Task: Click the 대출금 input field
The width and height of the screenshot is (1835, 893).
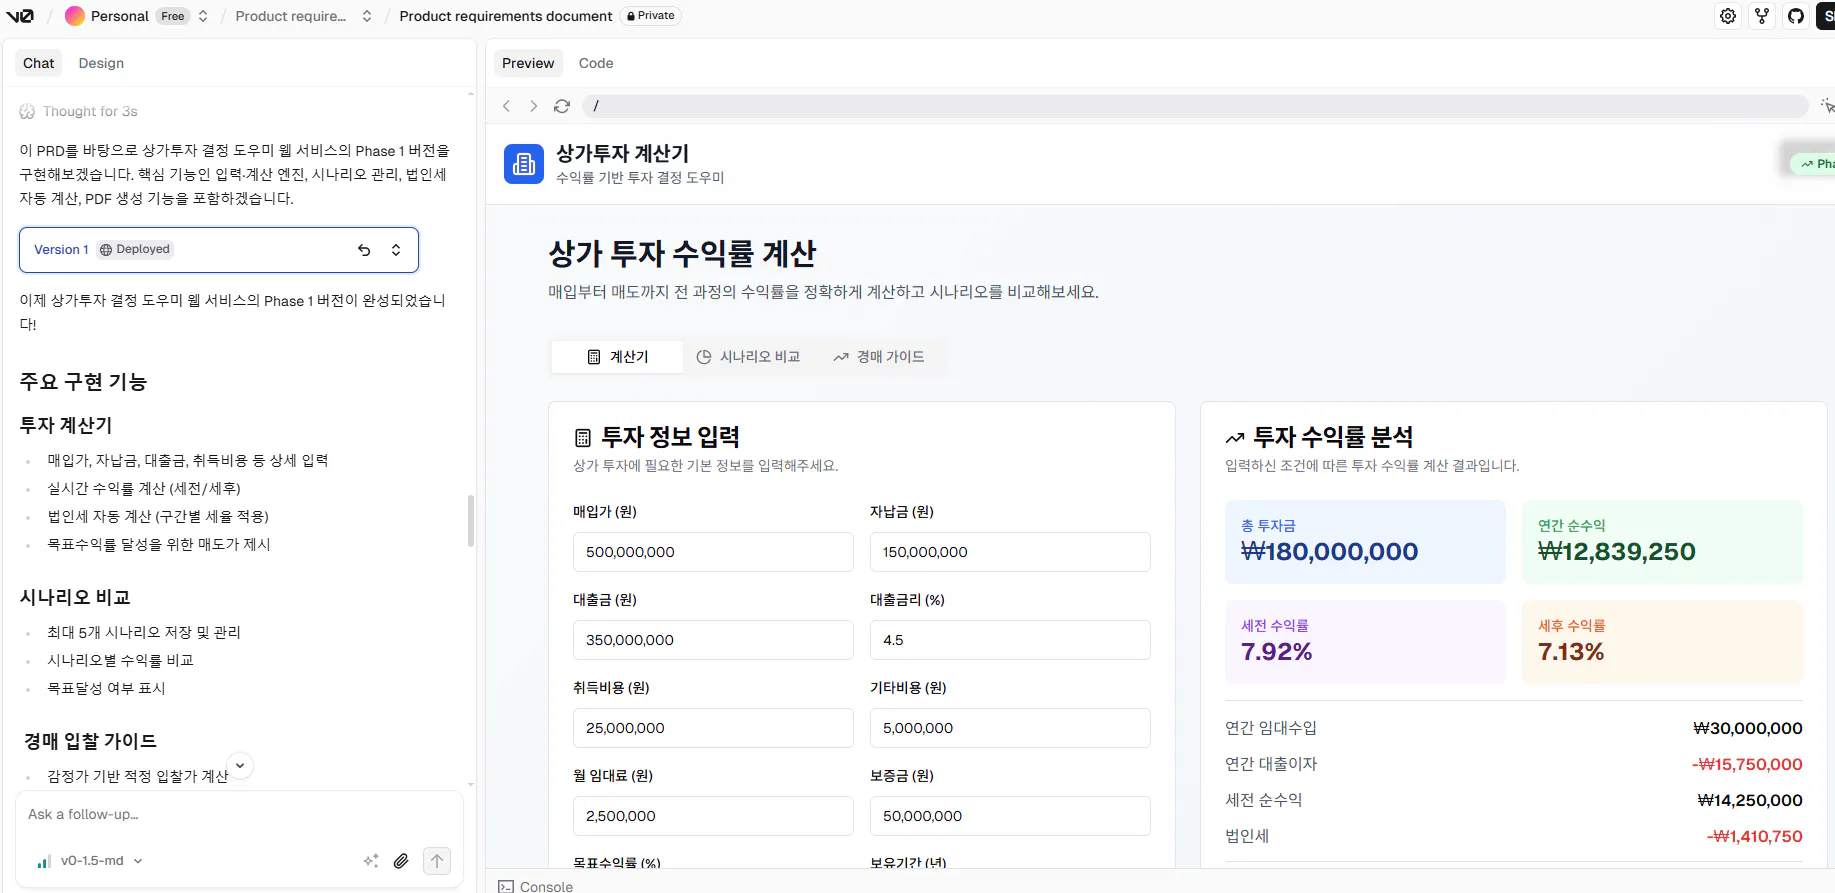Action: pyautogui.click(x=713, y=640)
